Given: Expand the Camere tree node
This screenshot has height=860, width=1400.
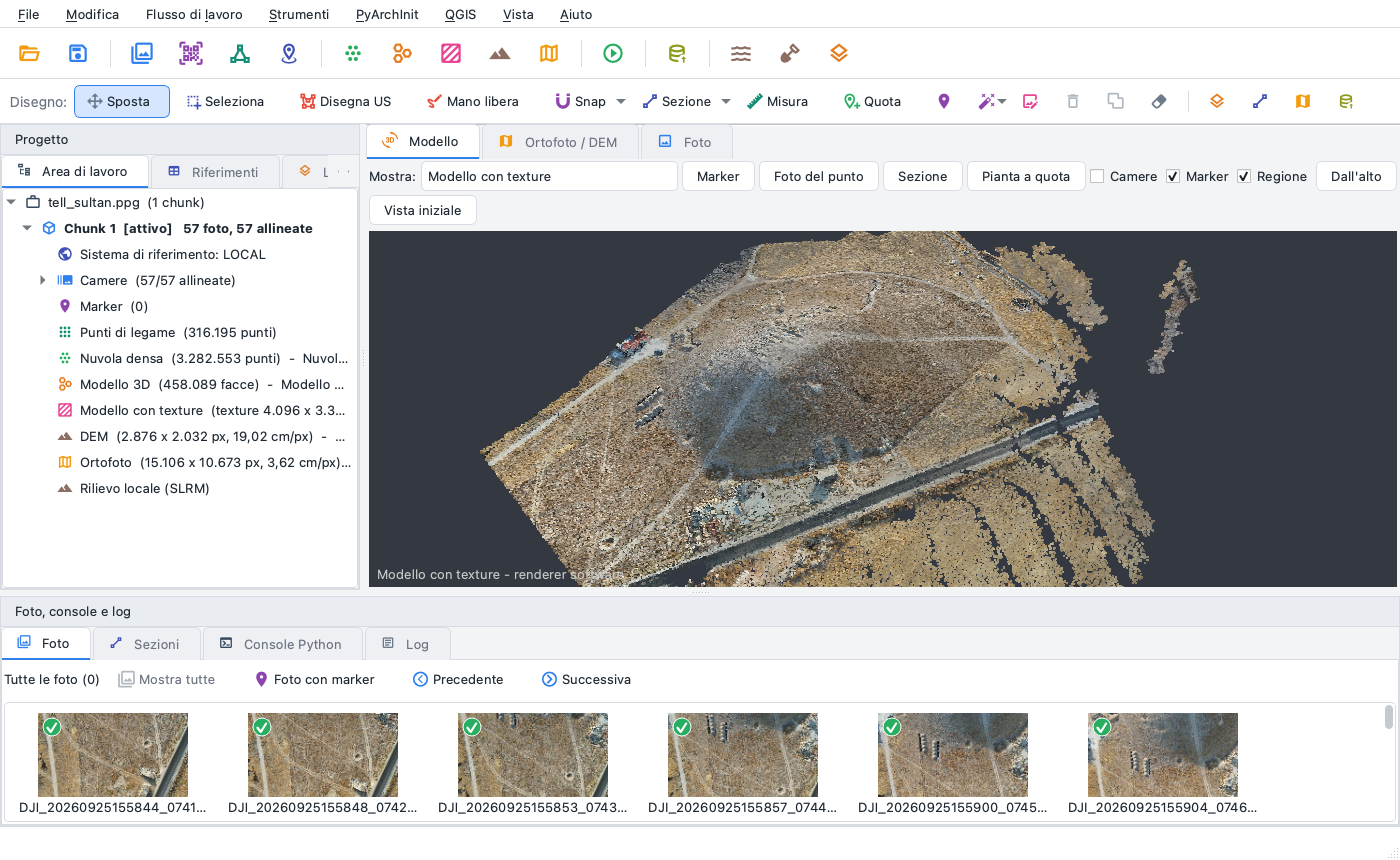Looking at the screenshot, I should (x=43, y=280).
